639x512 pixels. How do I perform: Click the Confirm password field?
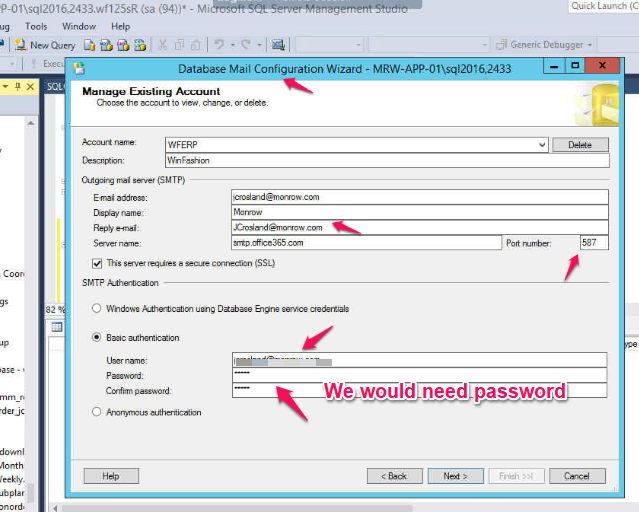(419, 390)
